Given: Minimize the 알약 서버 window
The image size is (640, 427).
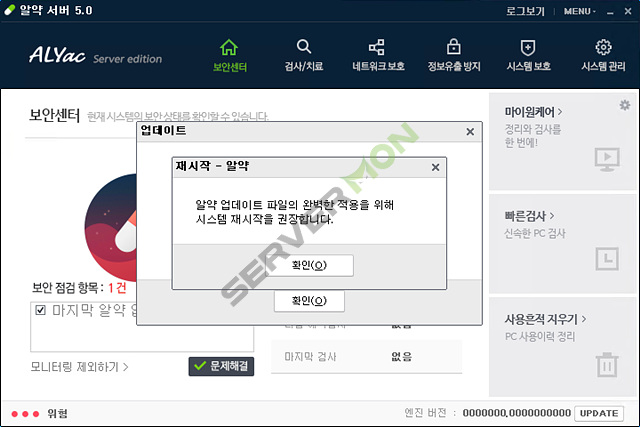Looking at the screenshot, I should pyautogui.click(x=610, y=11).
